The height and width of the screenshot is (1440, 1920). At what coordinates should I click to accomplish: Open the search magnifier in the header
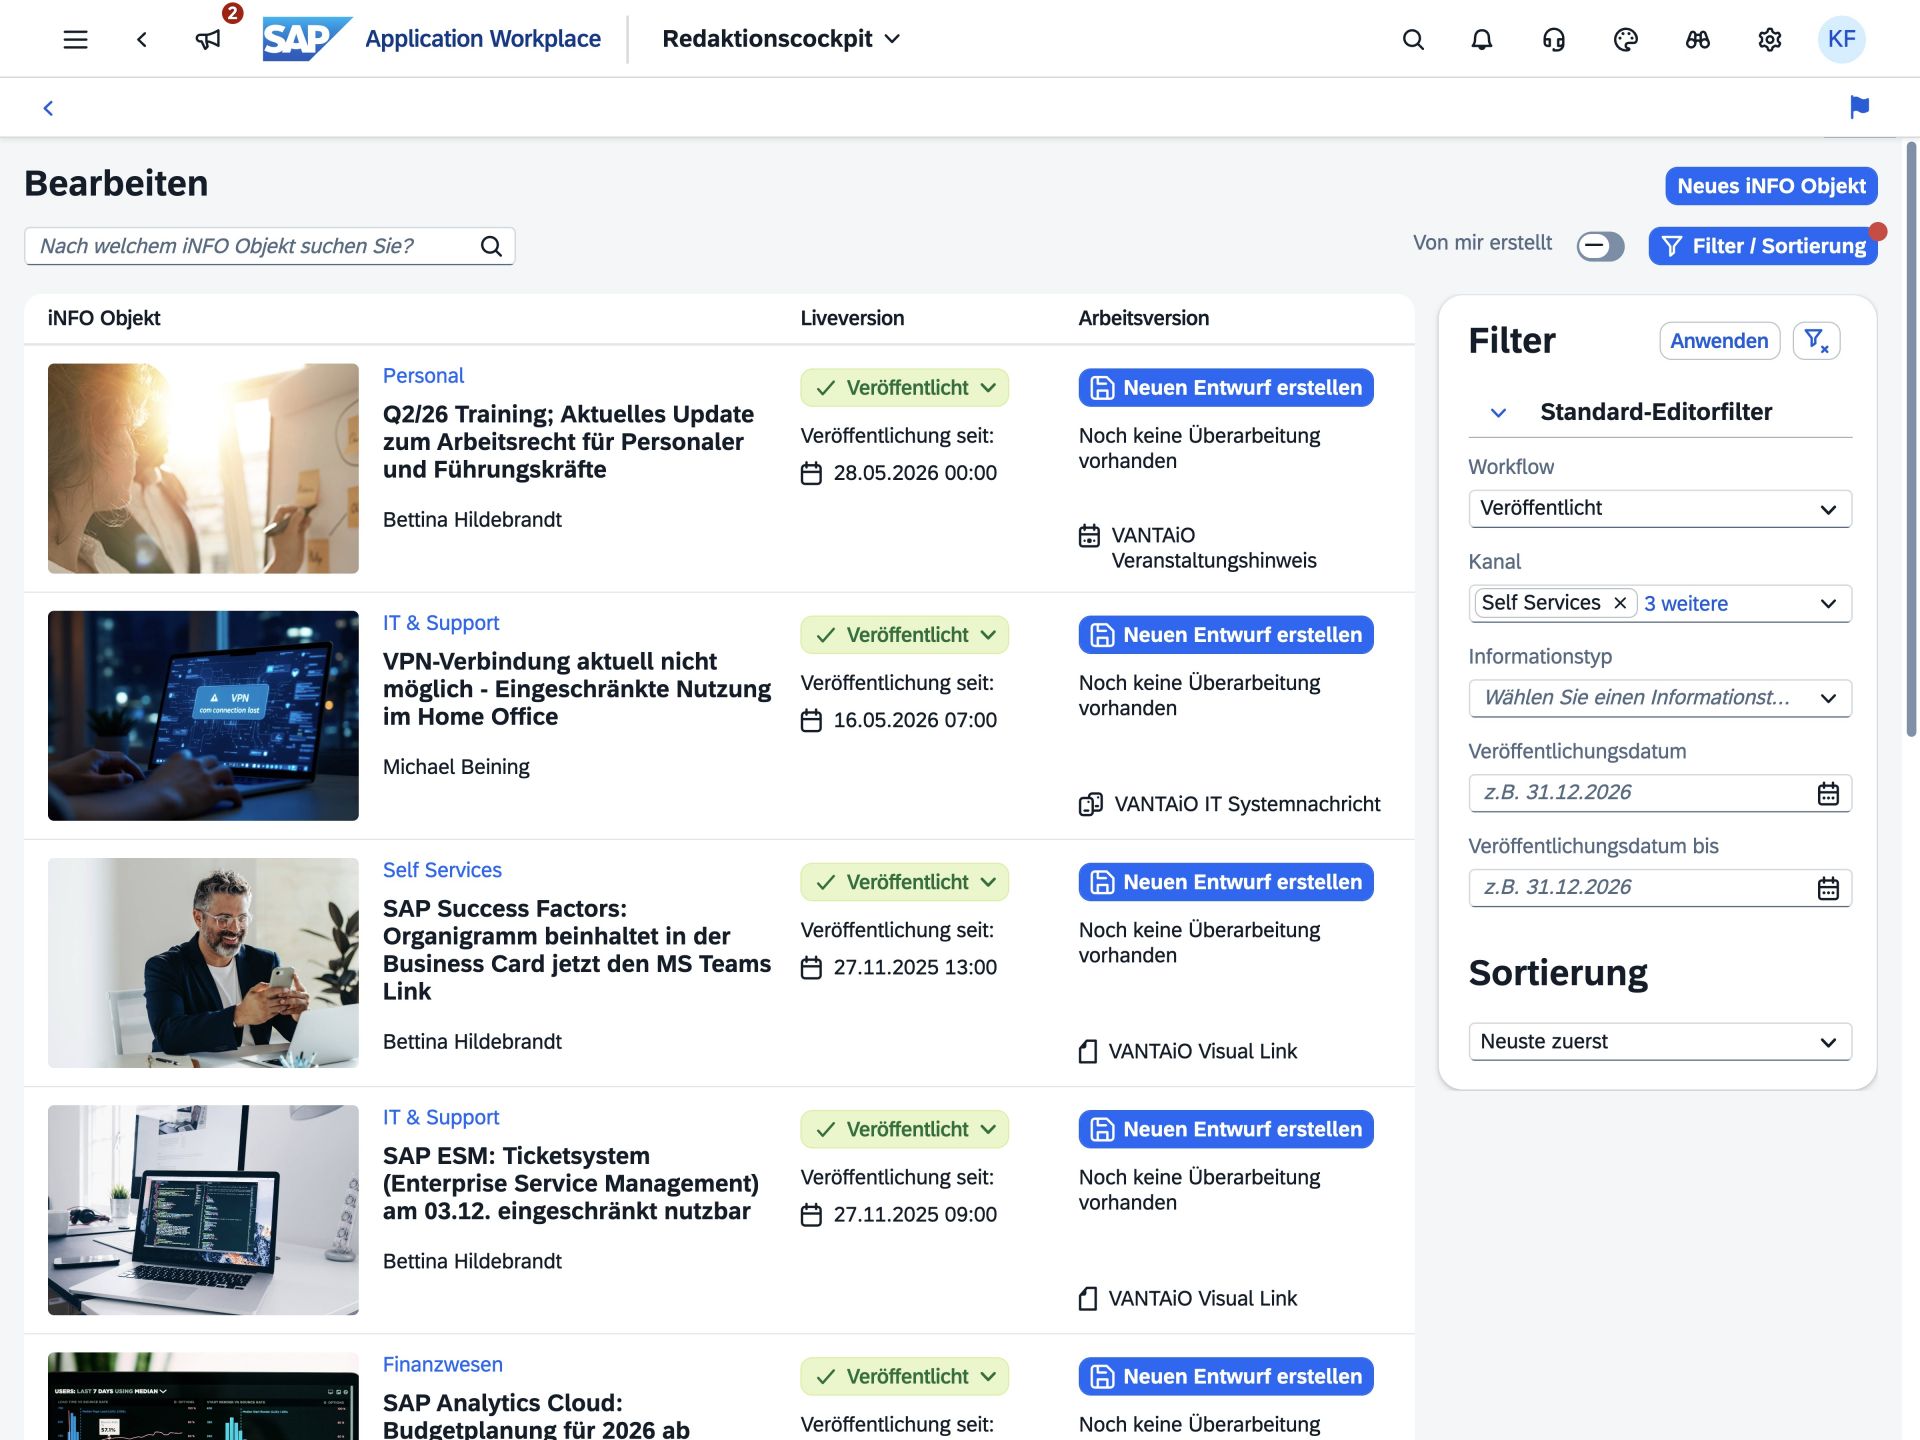(1413, 39)
